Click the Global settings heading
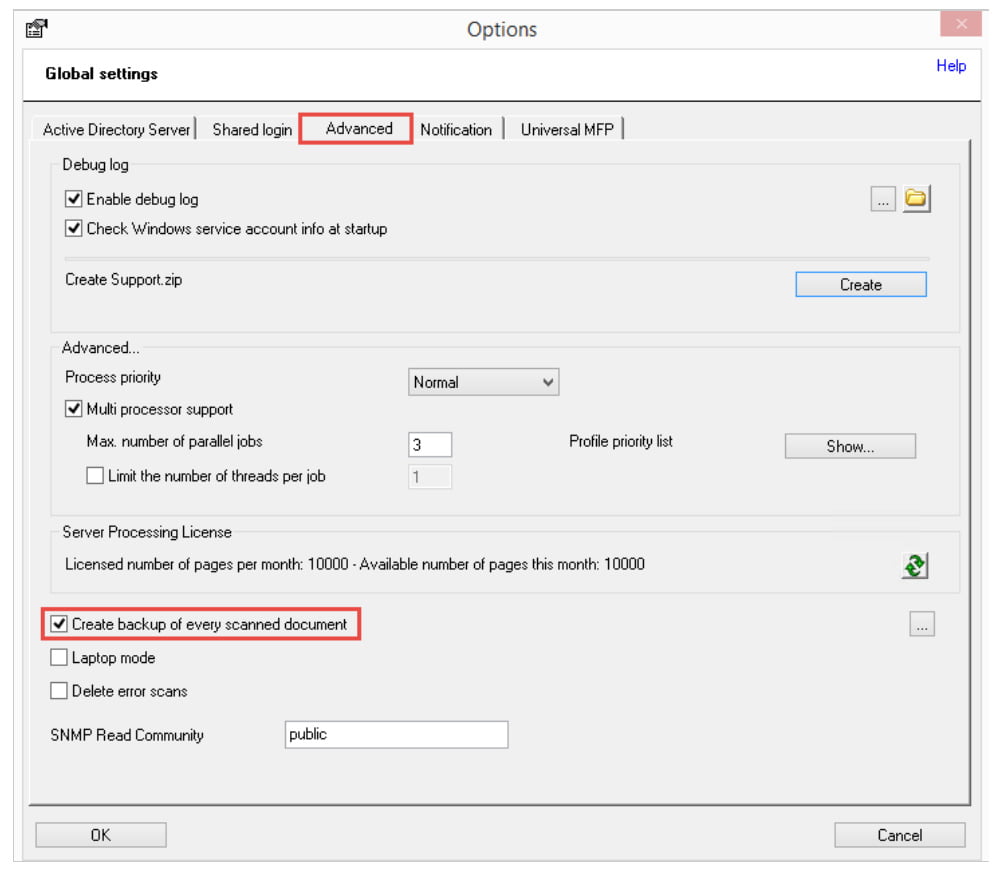The height and width of the screenshot is (878, 1000). (x=101, y=74)
